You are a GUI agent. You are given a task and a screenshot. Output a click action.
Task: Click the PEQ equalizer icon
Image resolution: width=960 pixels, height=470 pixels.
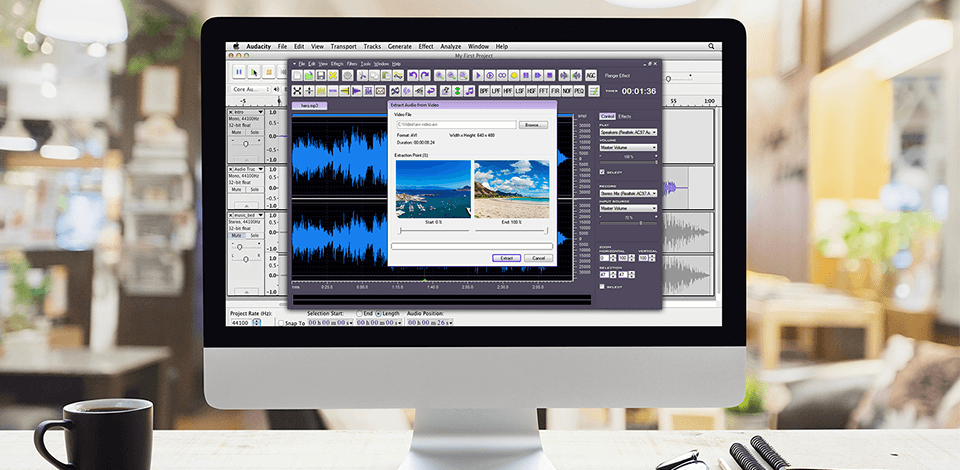pyautogui.click(x=579, y=91)
